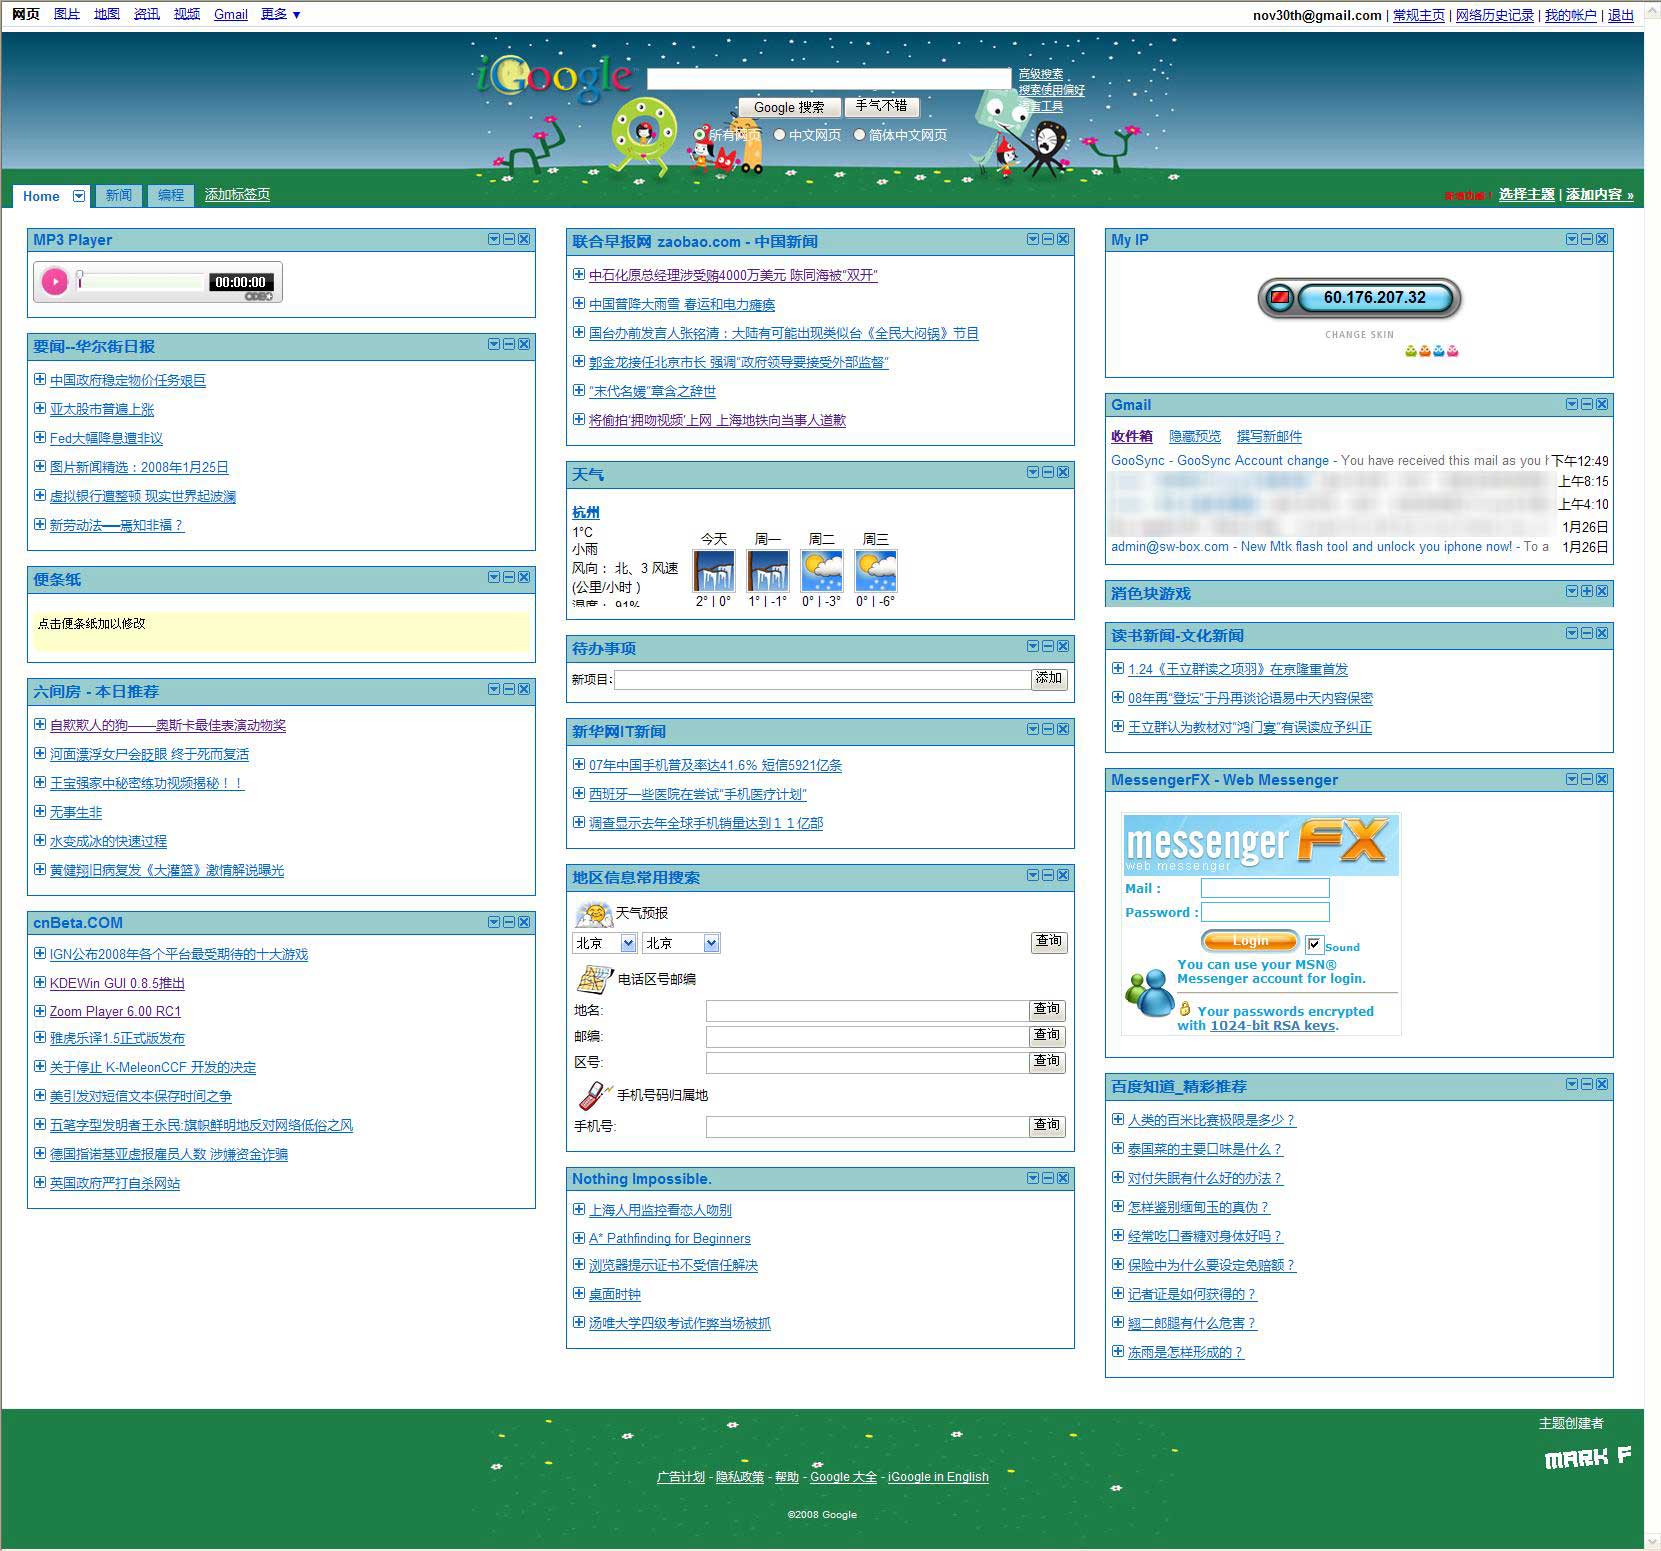Open the 图片 link in top bar

[67, 14]
